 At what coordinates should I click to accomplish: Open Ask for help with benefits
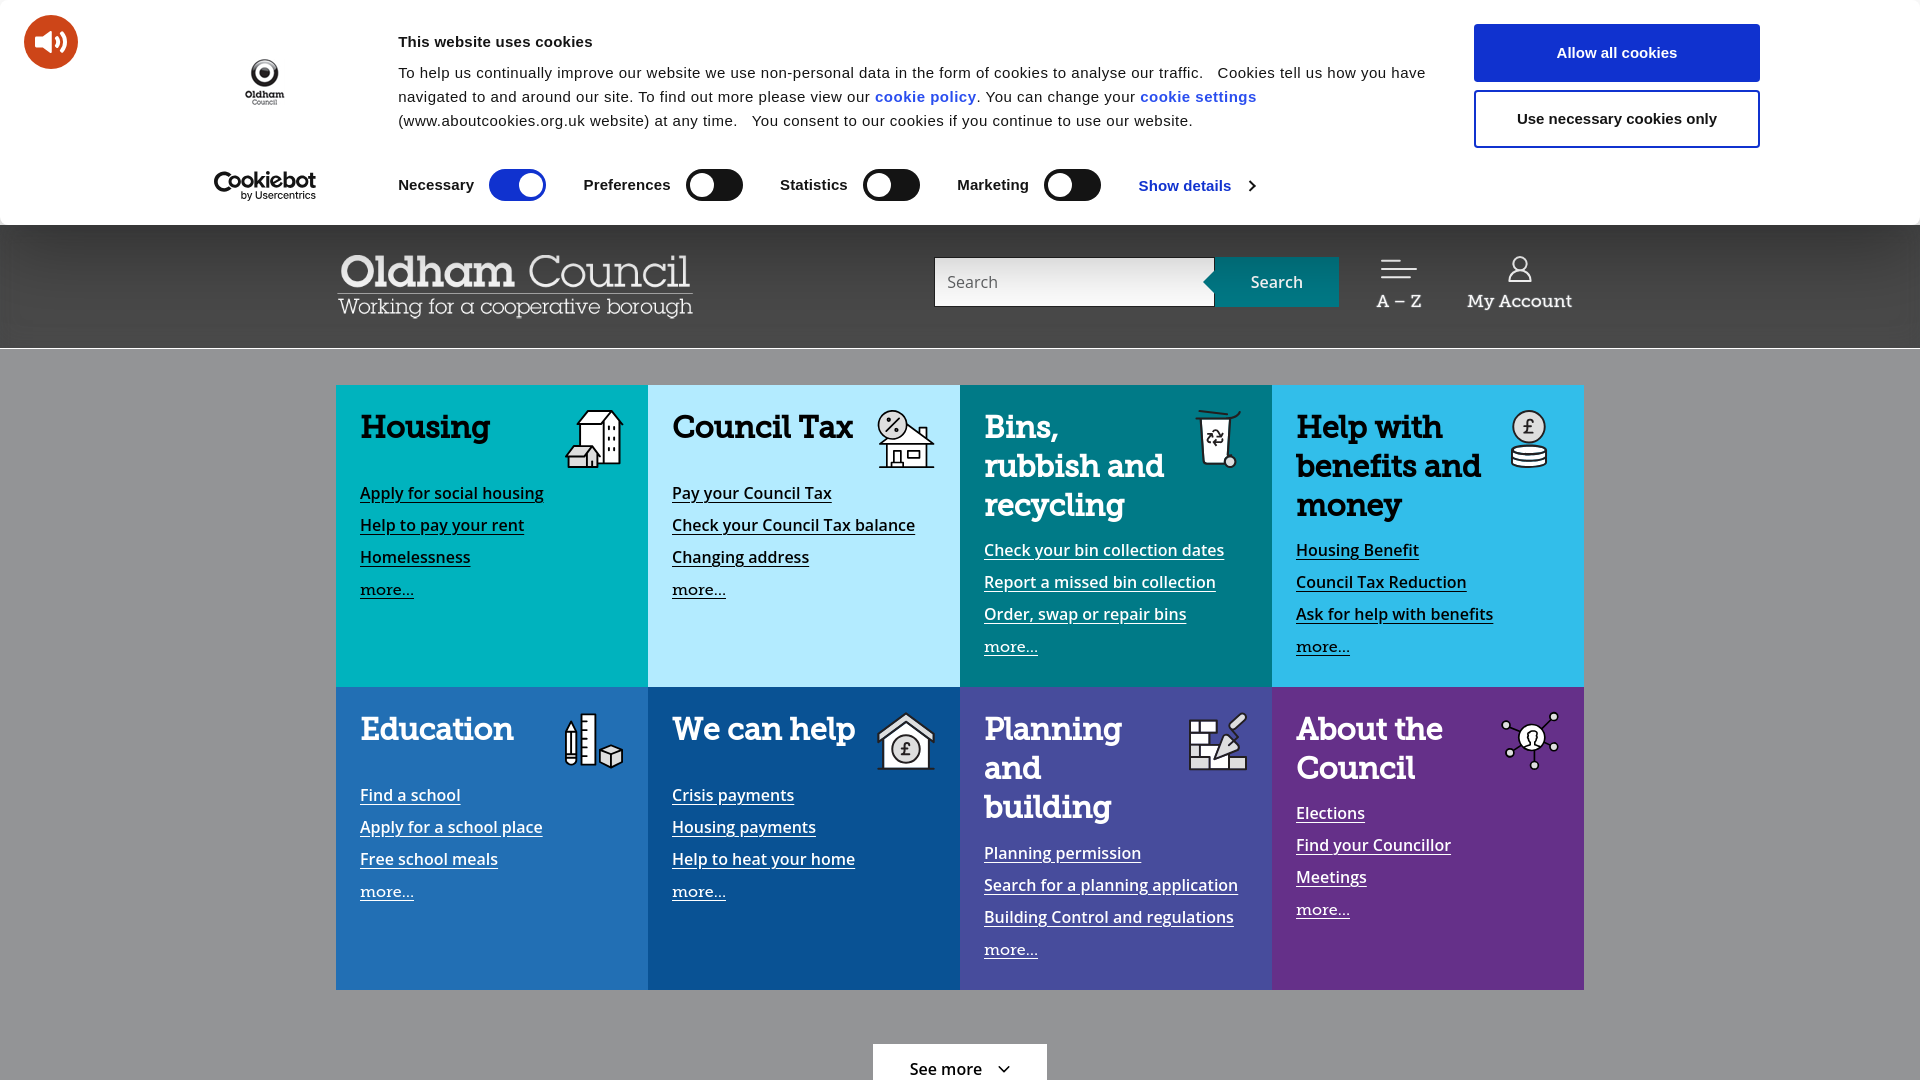pyautogui.click(x=1394, y=615)
